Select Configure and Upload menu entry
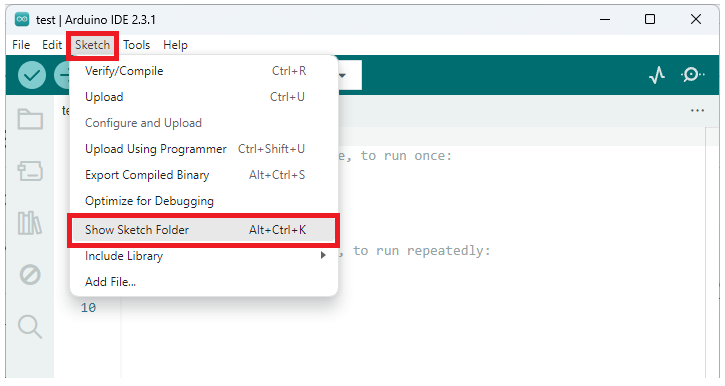This screenshot has width=725, height=386. 203,123
